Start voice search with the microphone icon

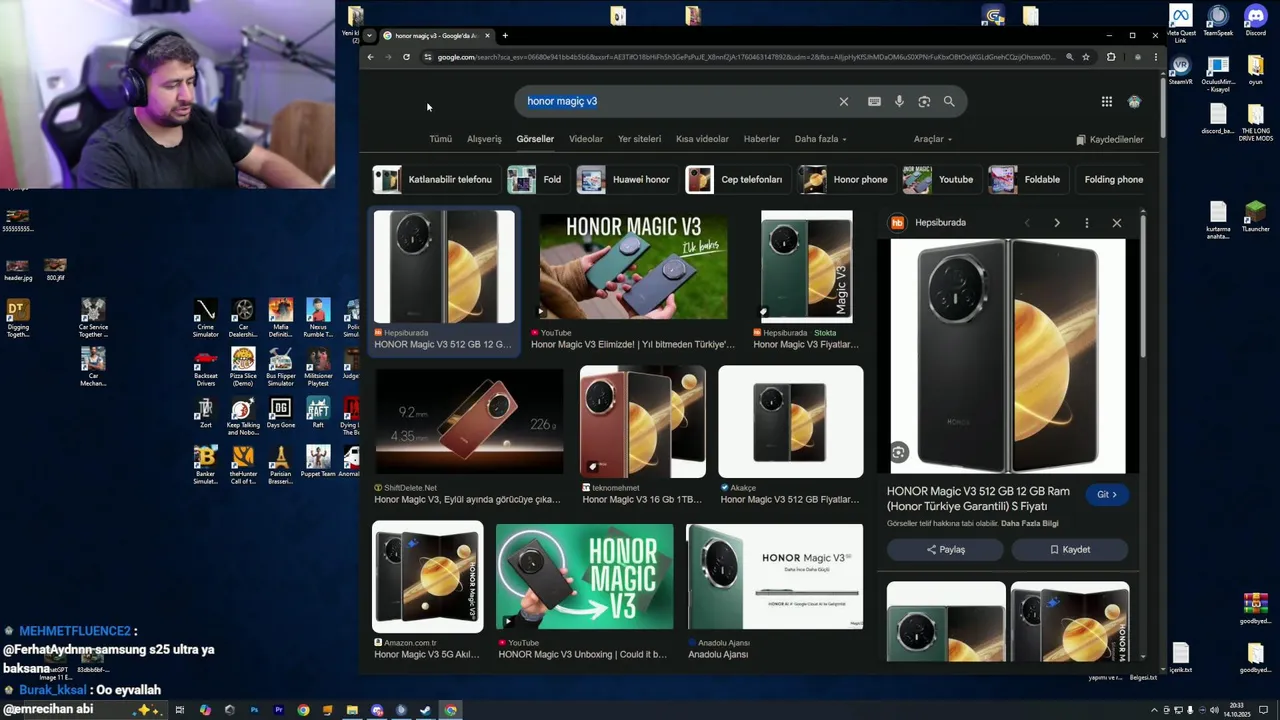coord(899,101)
